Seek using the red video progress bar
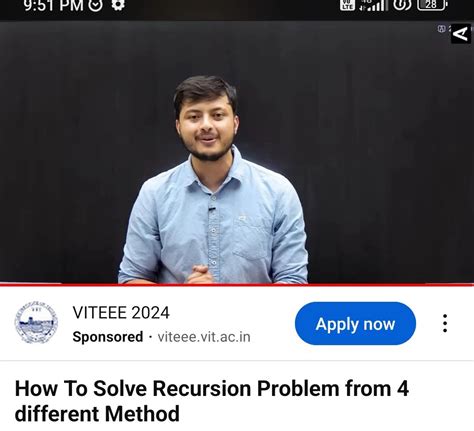 coord(237,285)
